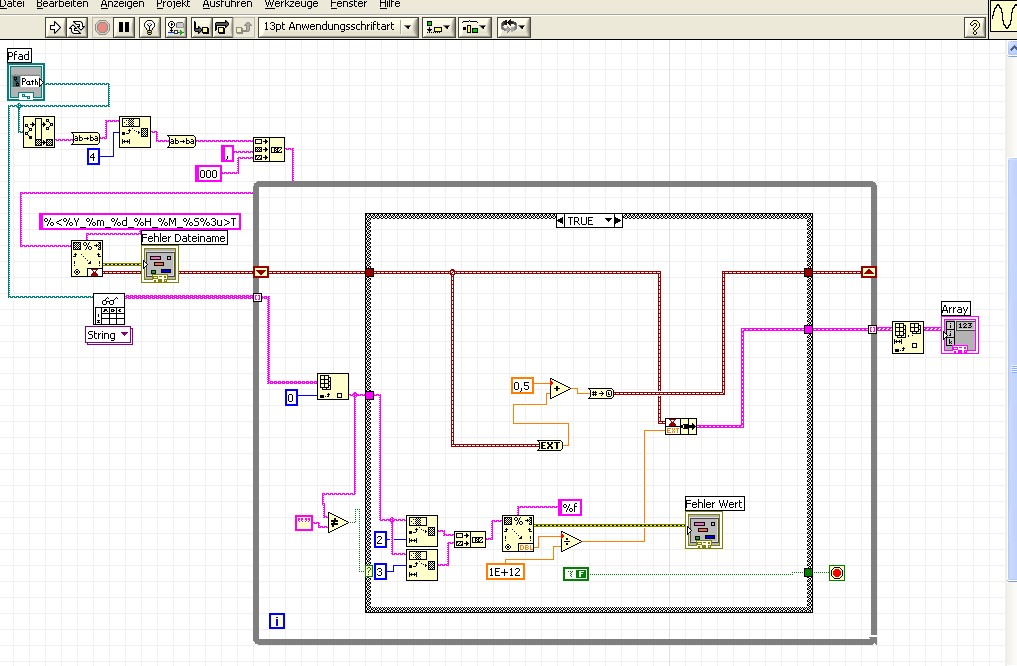Select the Format Date/Time String node
1017x666 pixels.
[x=87, y=259]
